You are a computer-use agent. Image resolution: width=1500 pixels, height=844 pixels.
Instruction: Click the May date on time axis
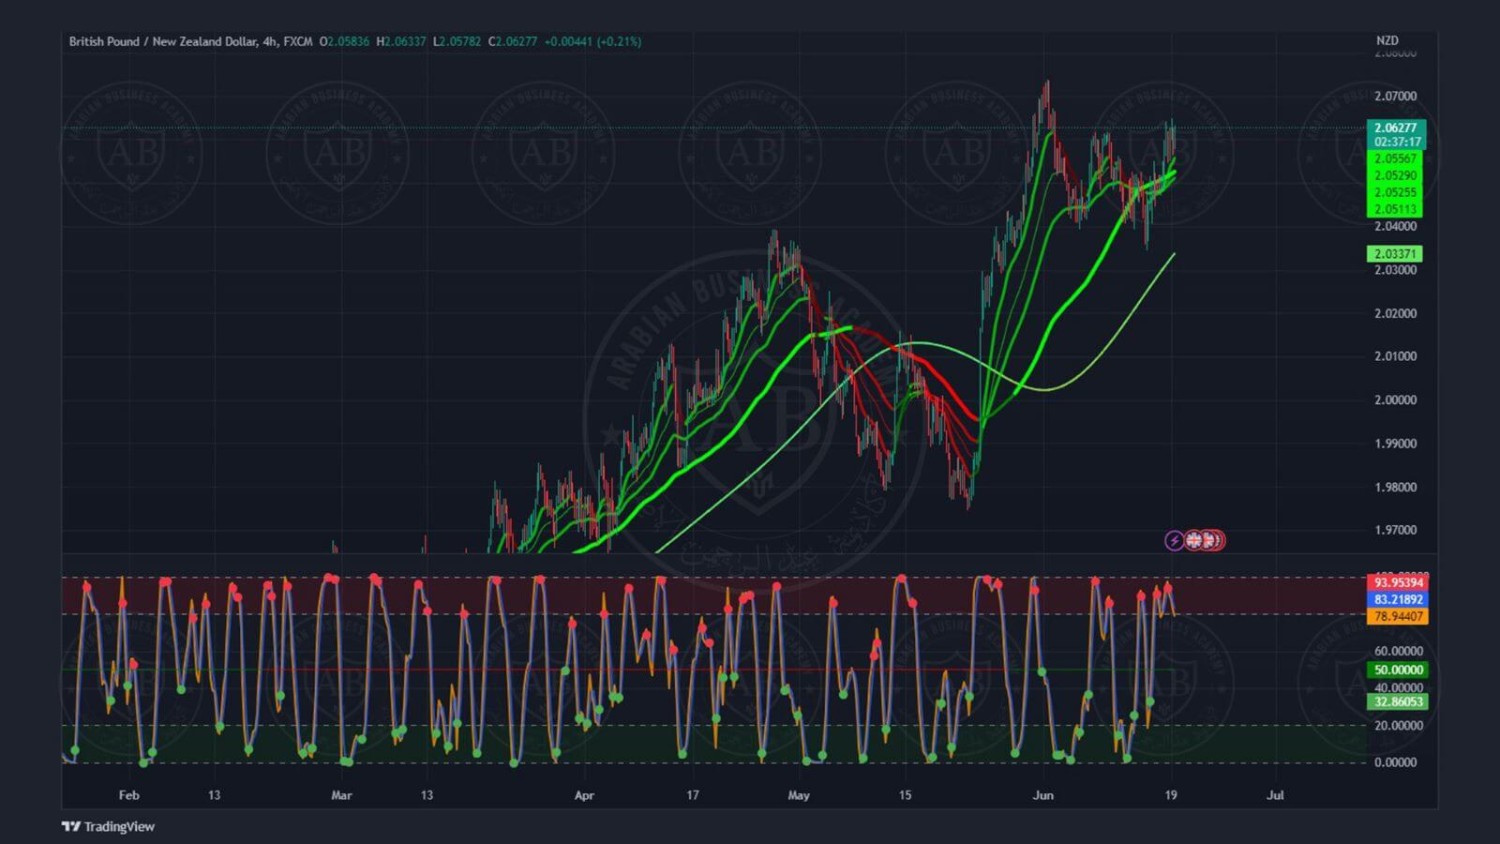pyautogui.click(x=798, y=796)
